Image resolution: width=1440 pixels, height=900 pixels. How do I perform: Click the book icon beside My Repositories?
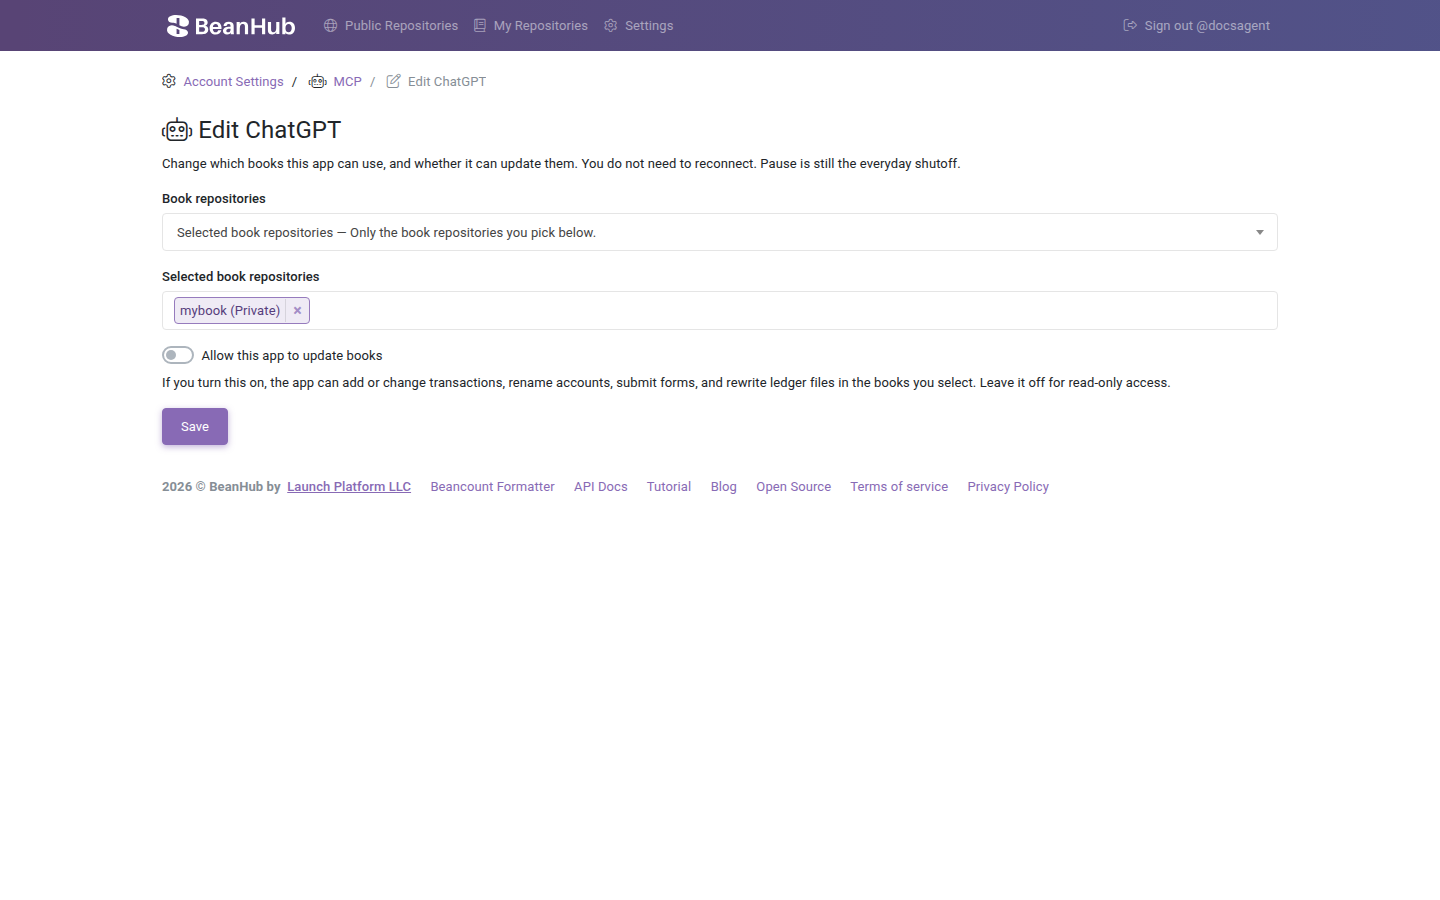pos(480,25)
